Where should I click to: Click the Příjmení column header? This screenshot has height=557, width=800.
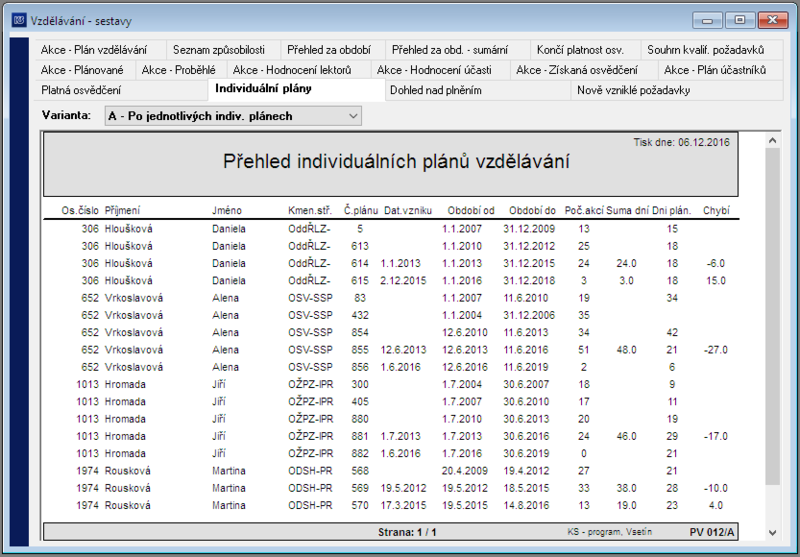pos(122,210)
